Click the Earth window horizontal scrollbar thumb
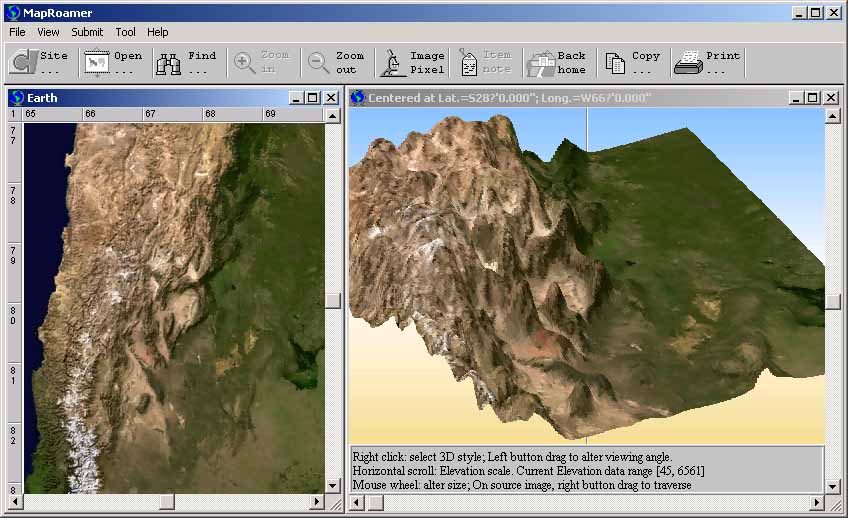Screen dimensions: 848x518 point(167,502)
